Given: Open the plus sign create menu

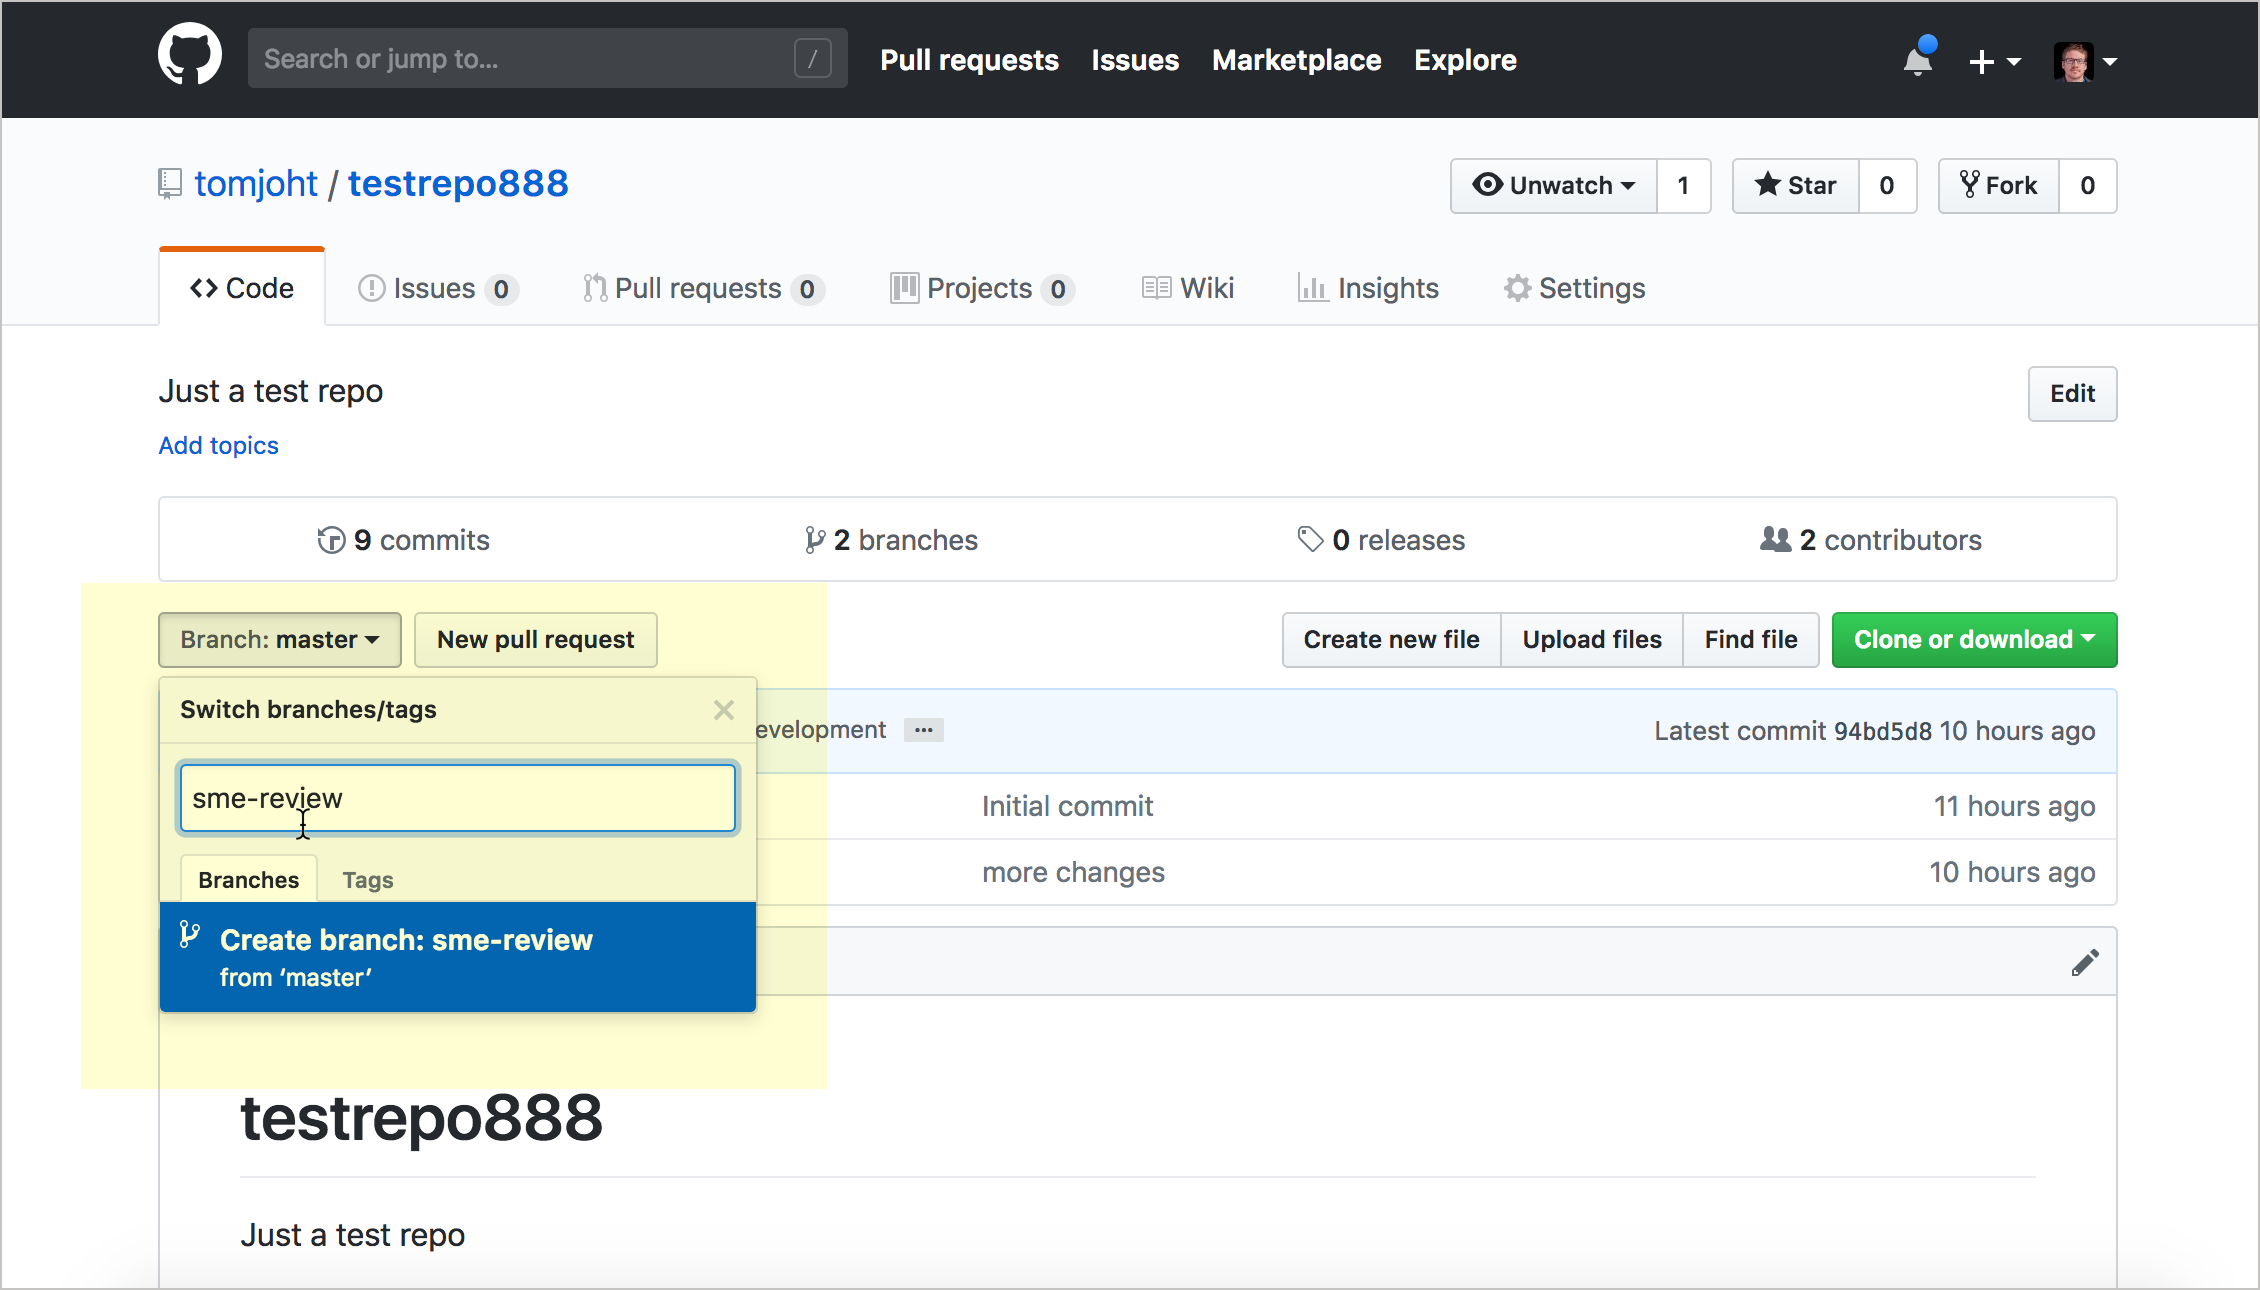Looking at the screenshot, I should 1994,61.
